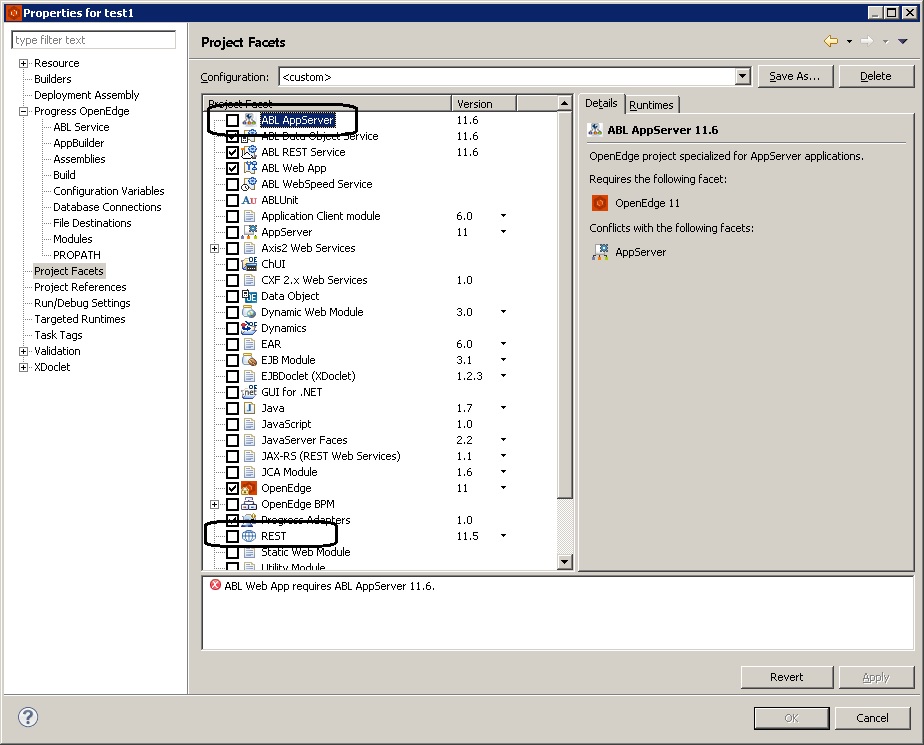924x745 pixels.
Task: Click the ABL WebSpeed Service facet icon
Action: [x=249, y=183]
